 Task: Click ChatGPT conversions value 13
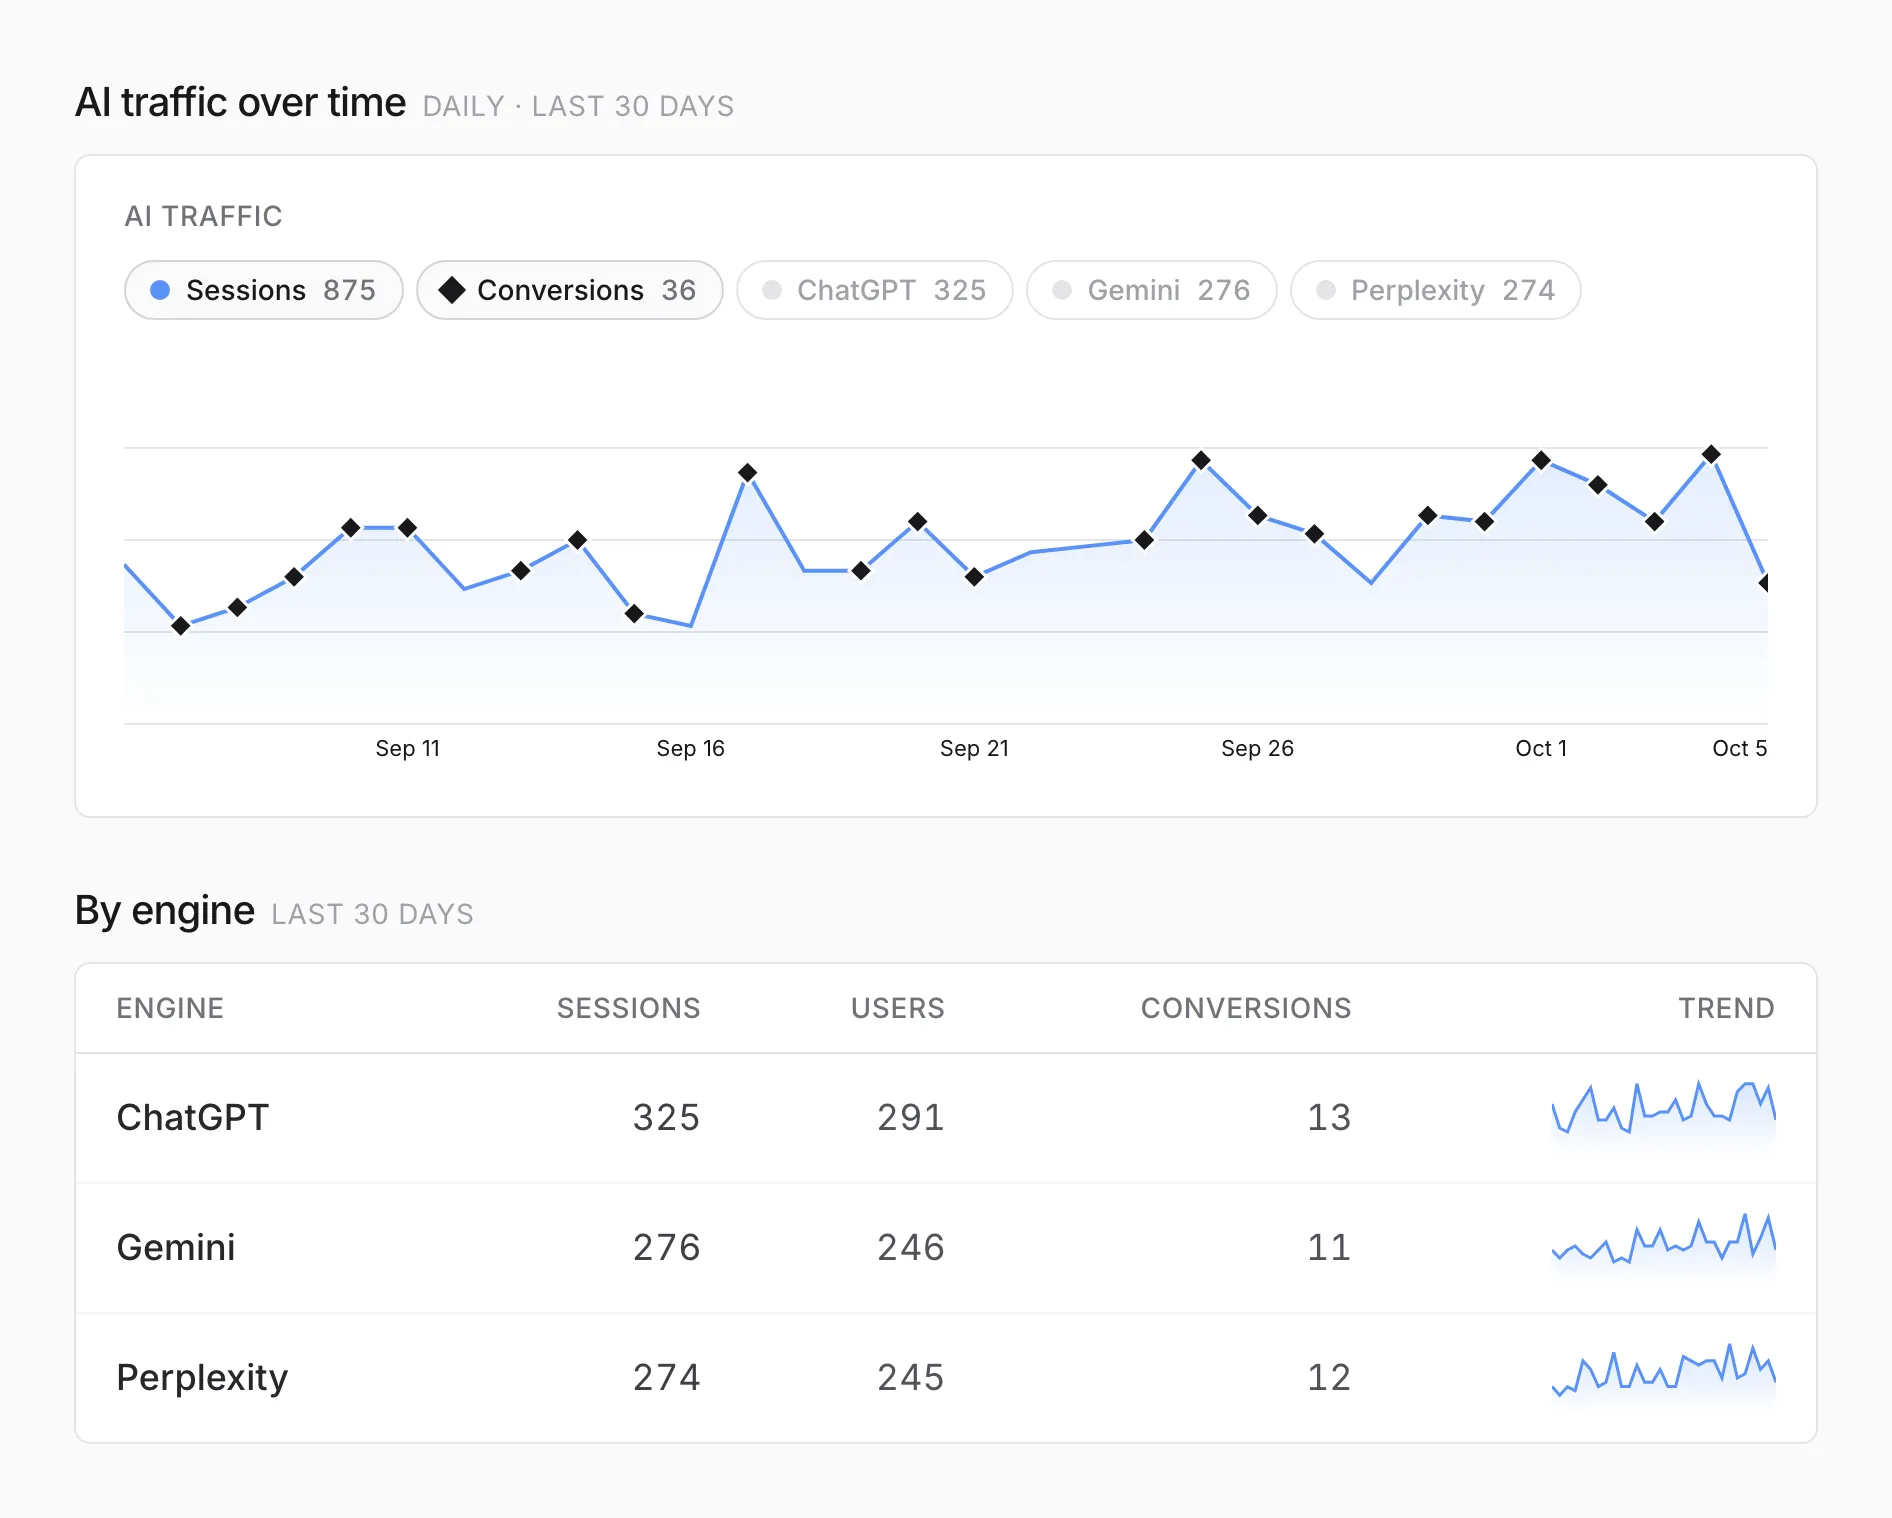pos(1329,1117)
